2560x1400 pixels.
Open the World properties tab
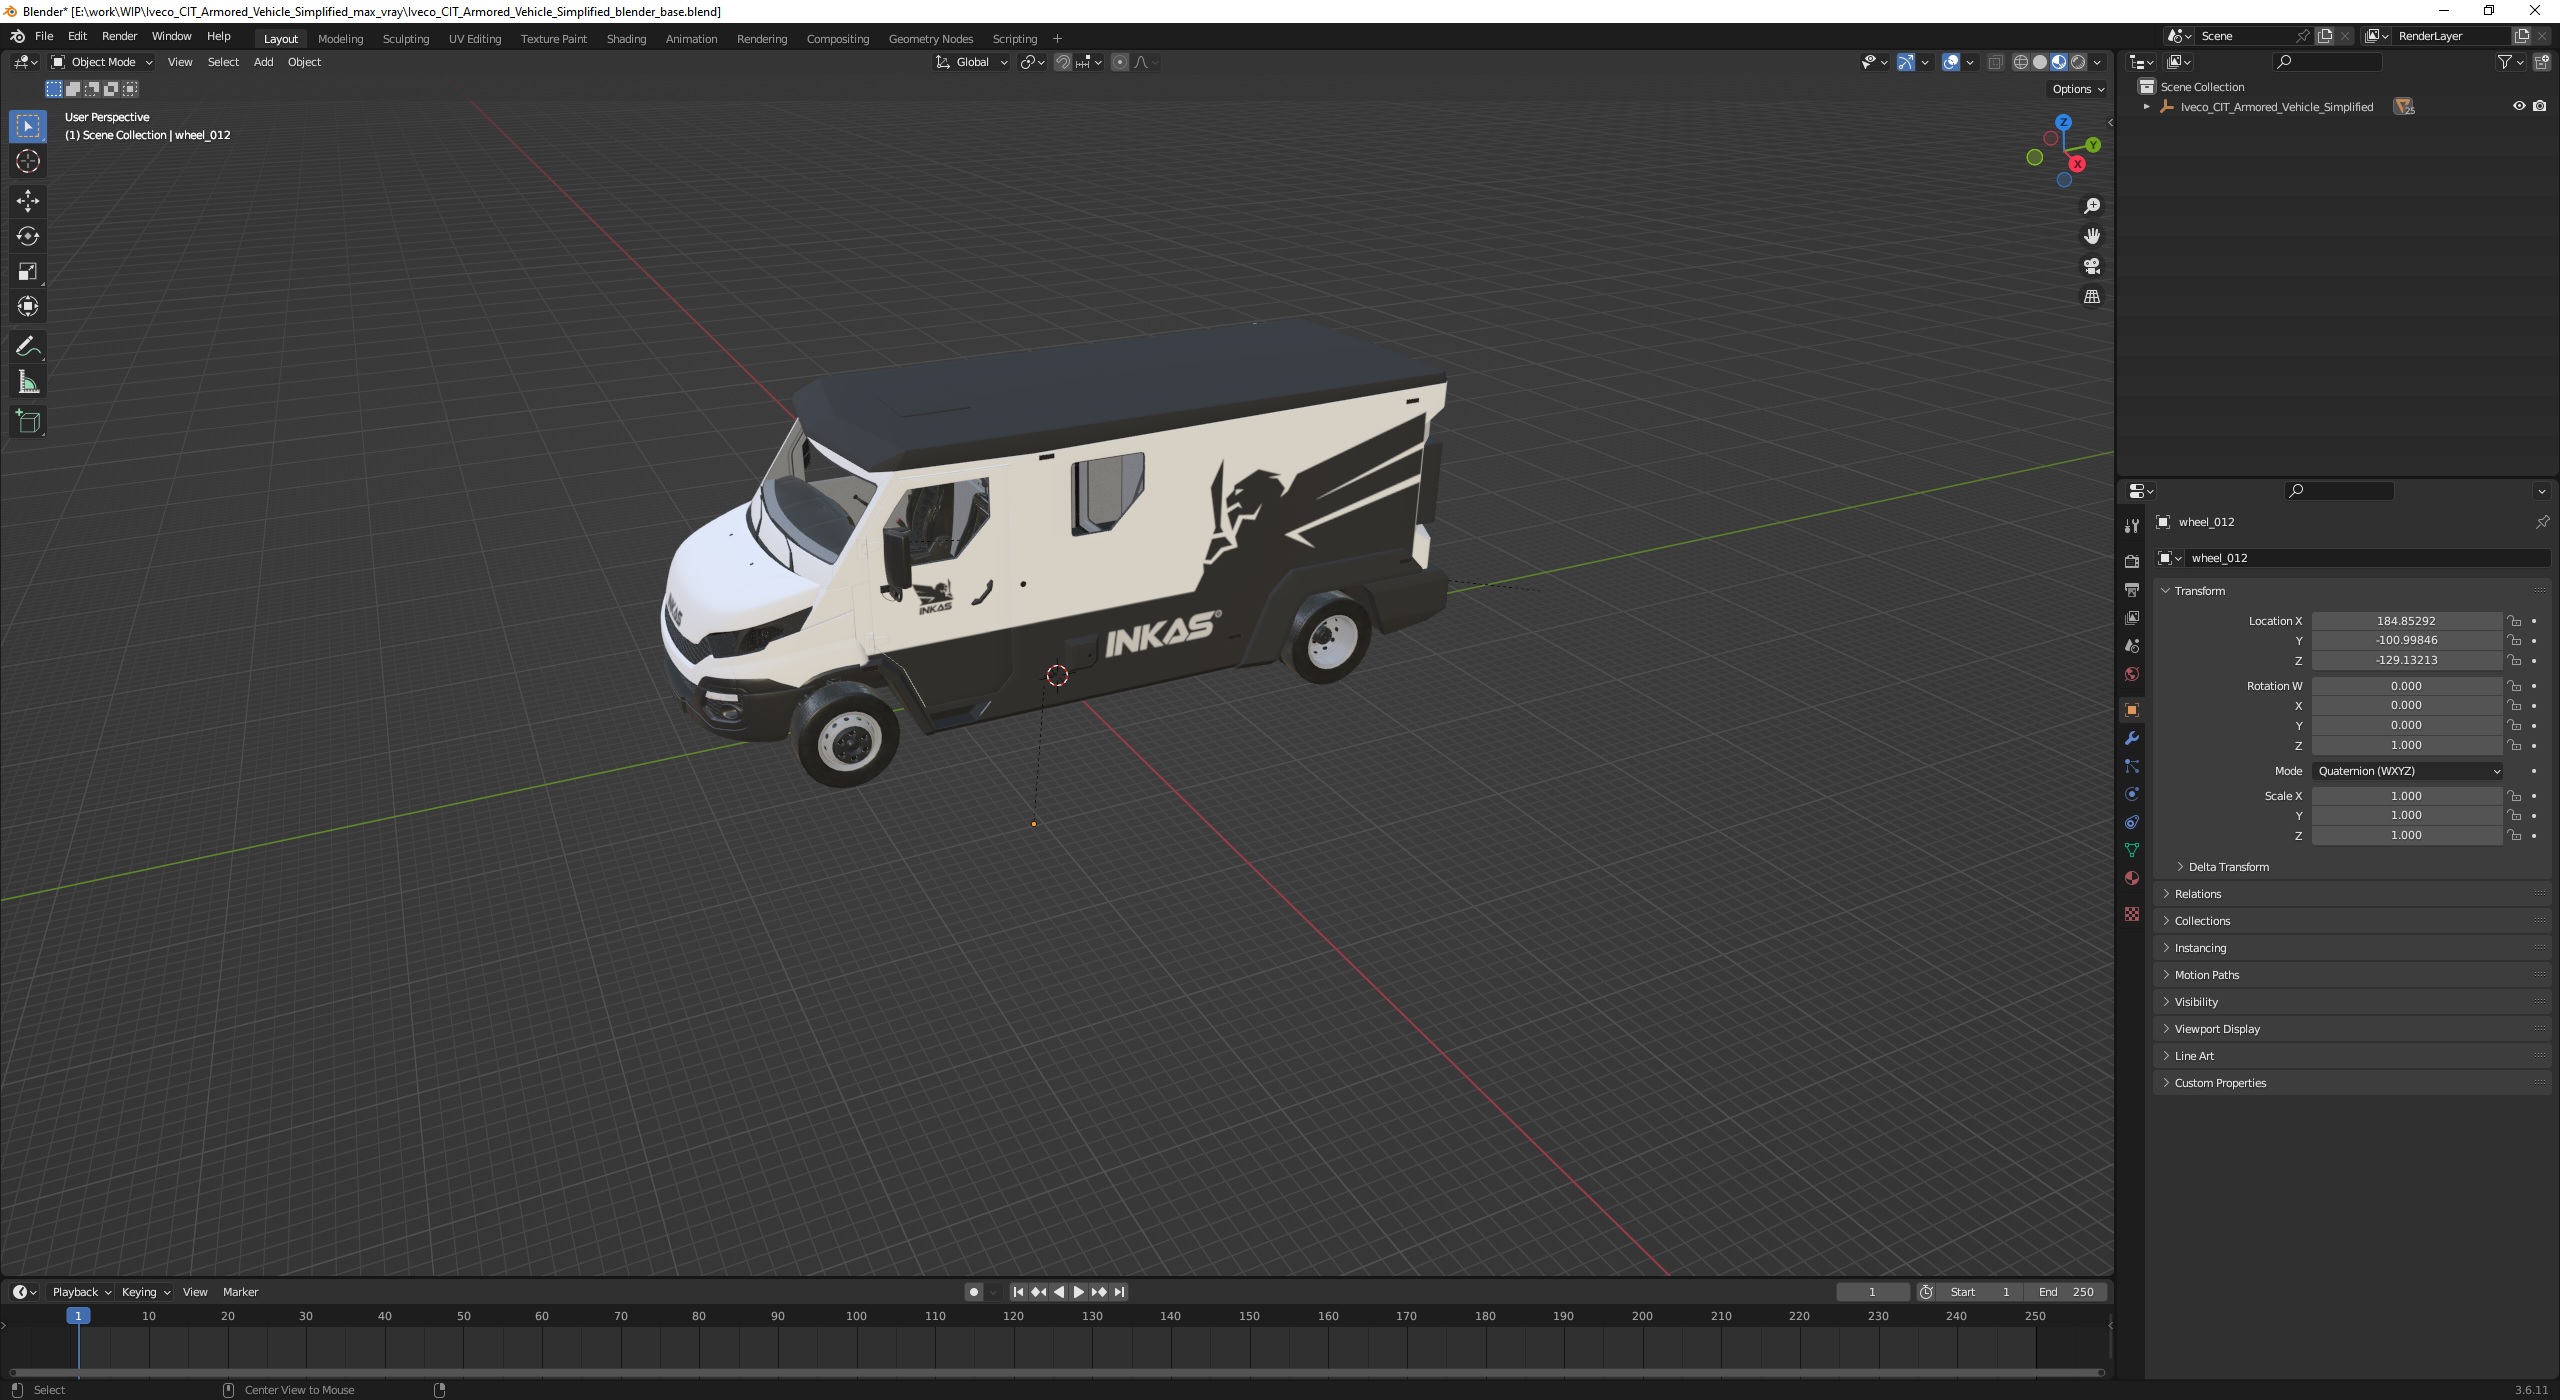pos(2132,674)
